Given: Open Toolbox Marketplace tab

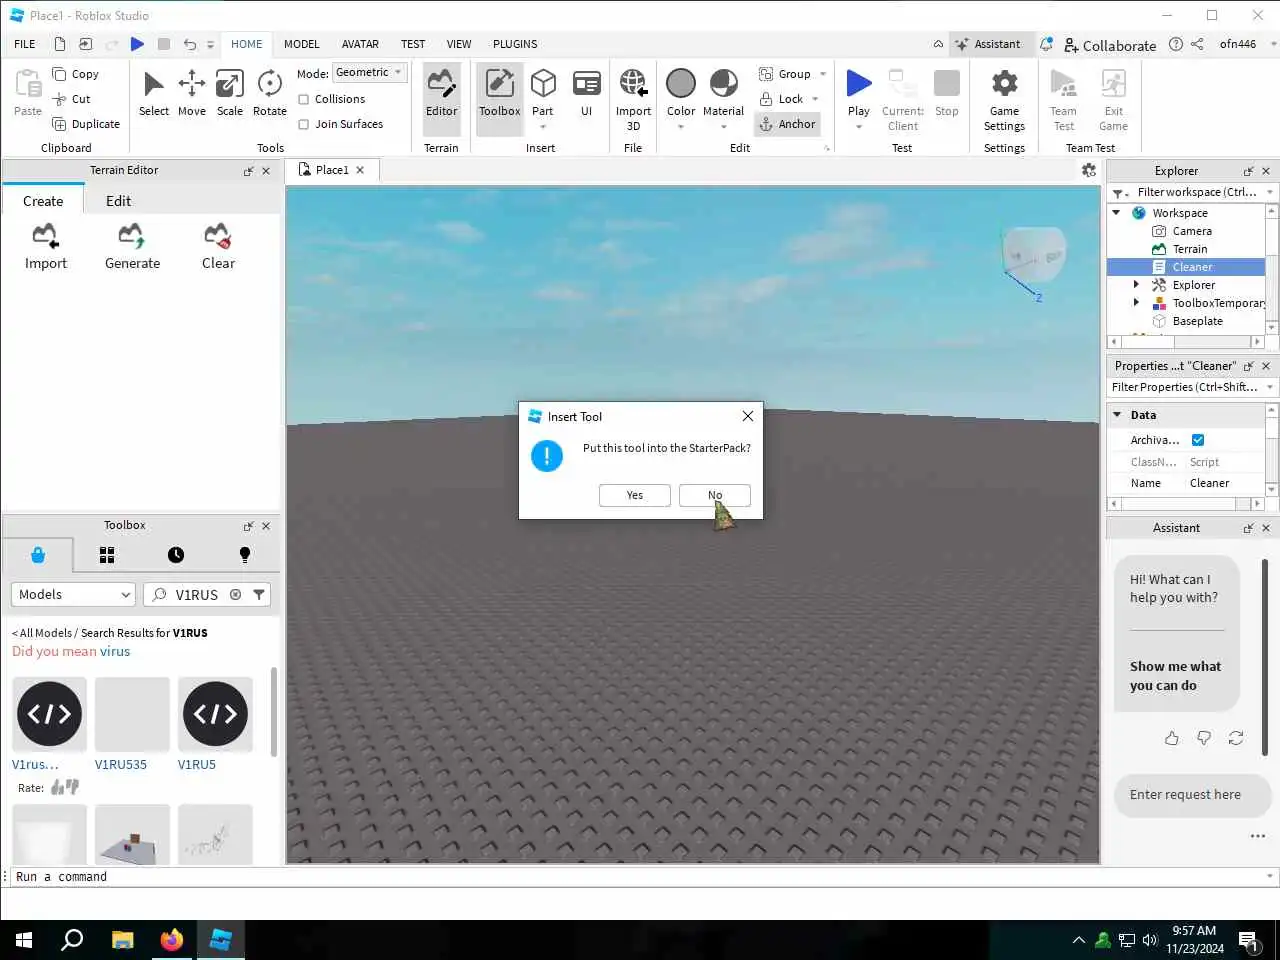Looking at the screenshot, I should [38, 555].
